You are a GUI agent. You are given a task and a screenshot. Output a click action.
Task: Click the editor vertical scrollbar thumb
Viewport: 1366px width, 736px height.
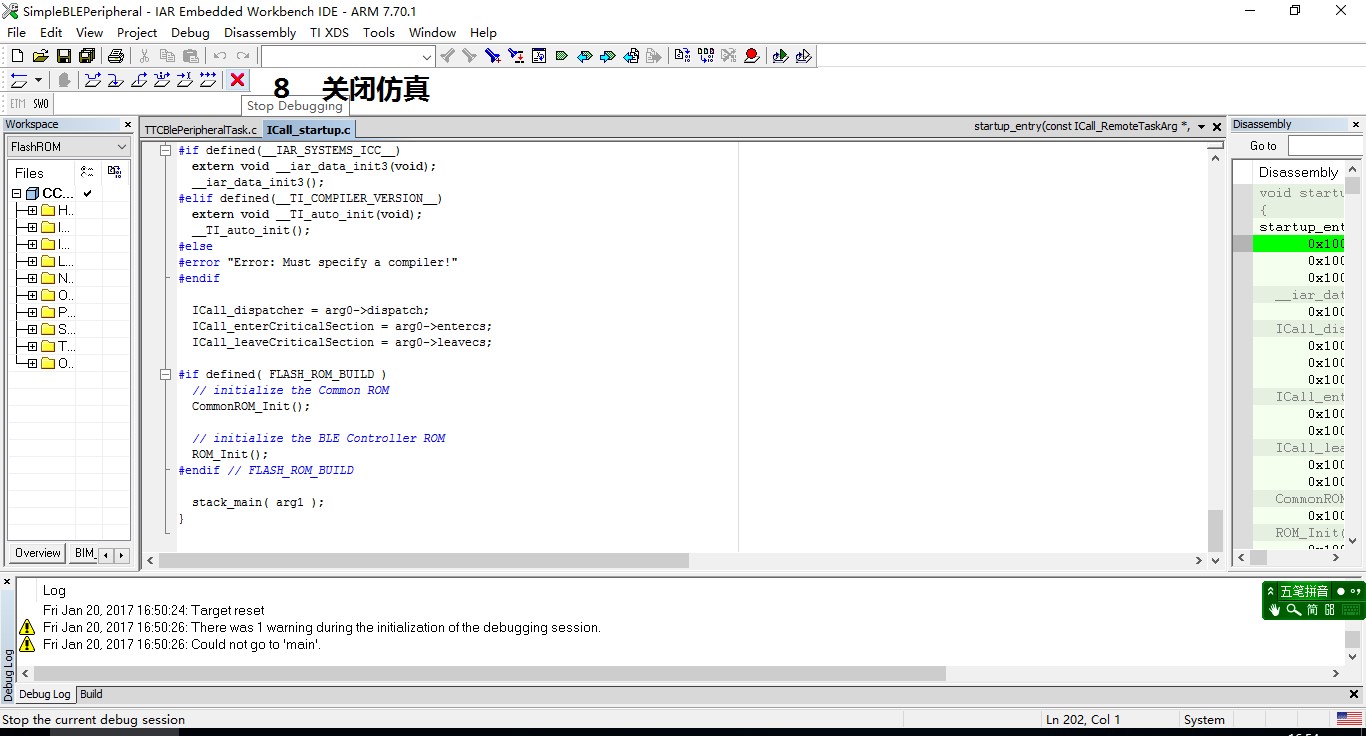click(1215, 530)
